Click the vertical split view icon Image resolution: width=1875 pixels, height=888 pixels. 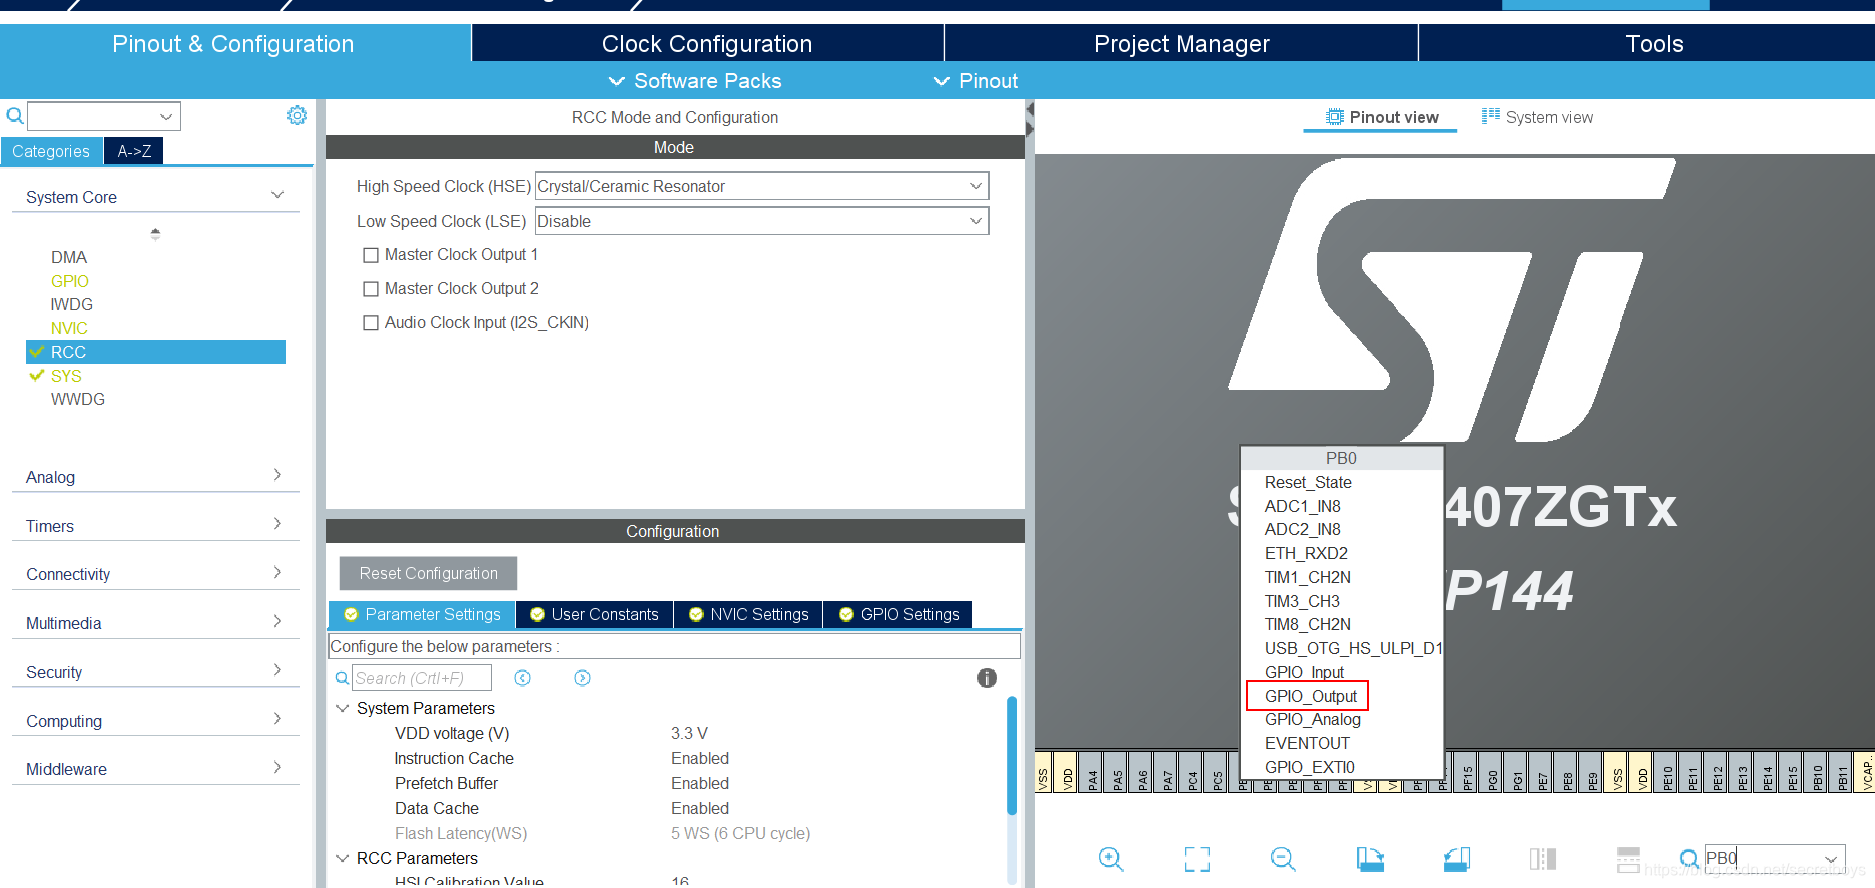1543,859
